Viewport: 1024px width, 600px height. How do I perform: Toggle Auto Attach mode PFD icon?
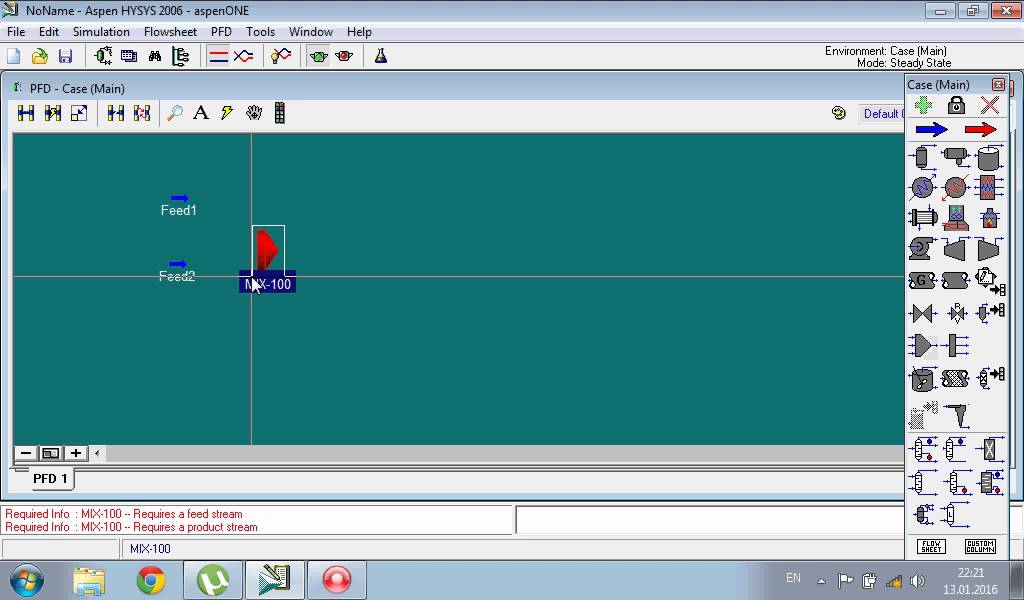click(x=52, y=113)
